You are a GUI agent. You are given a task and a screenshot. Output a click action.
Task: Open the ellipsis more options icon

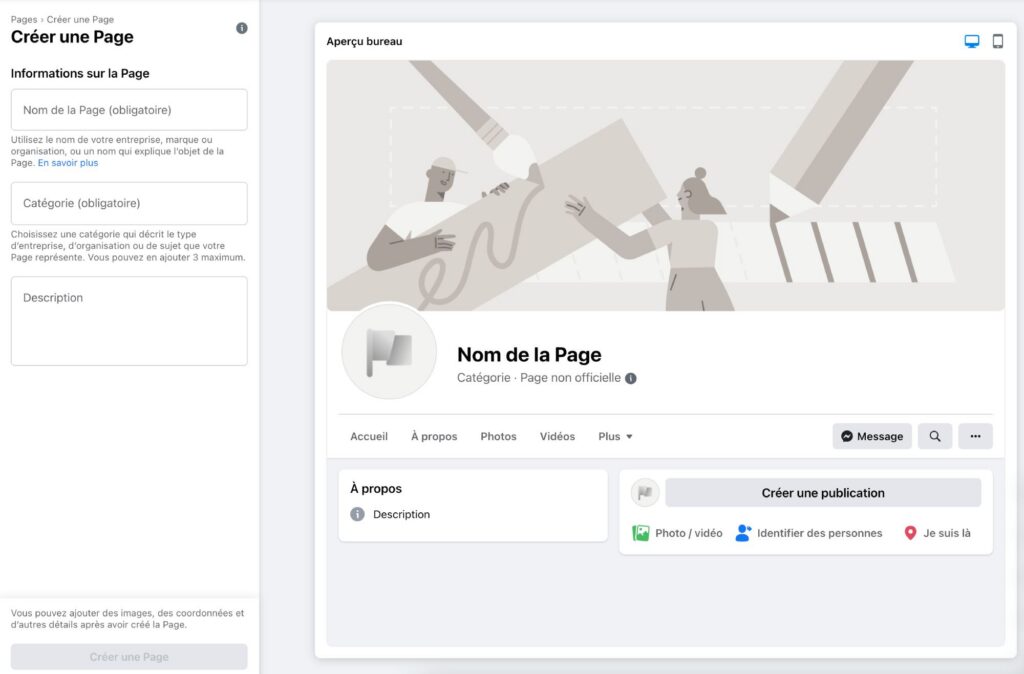pos(975,436)
